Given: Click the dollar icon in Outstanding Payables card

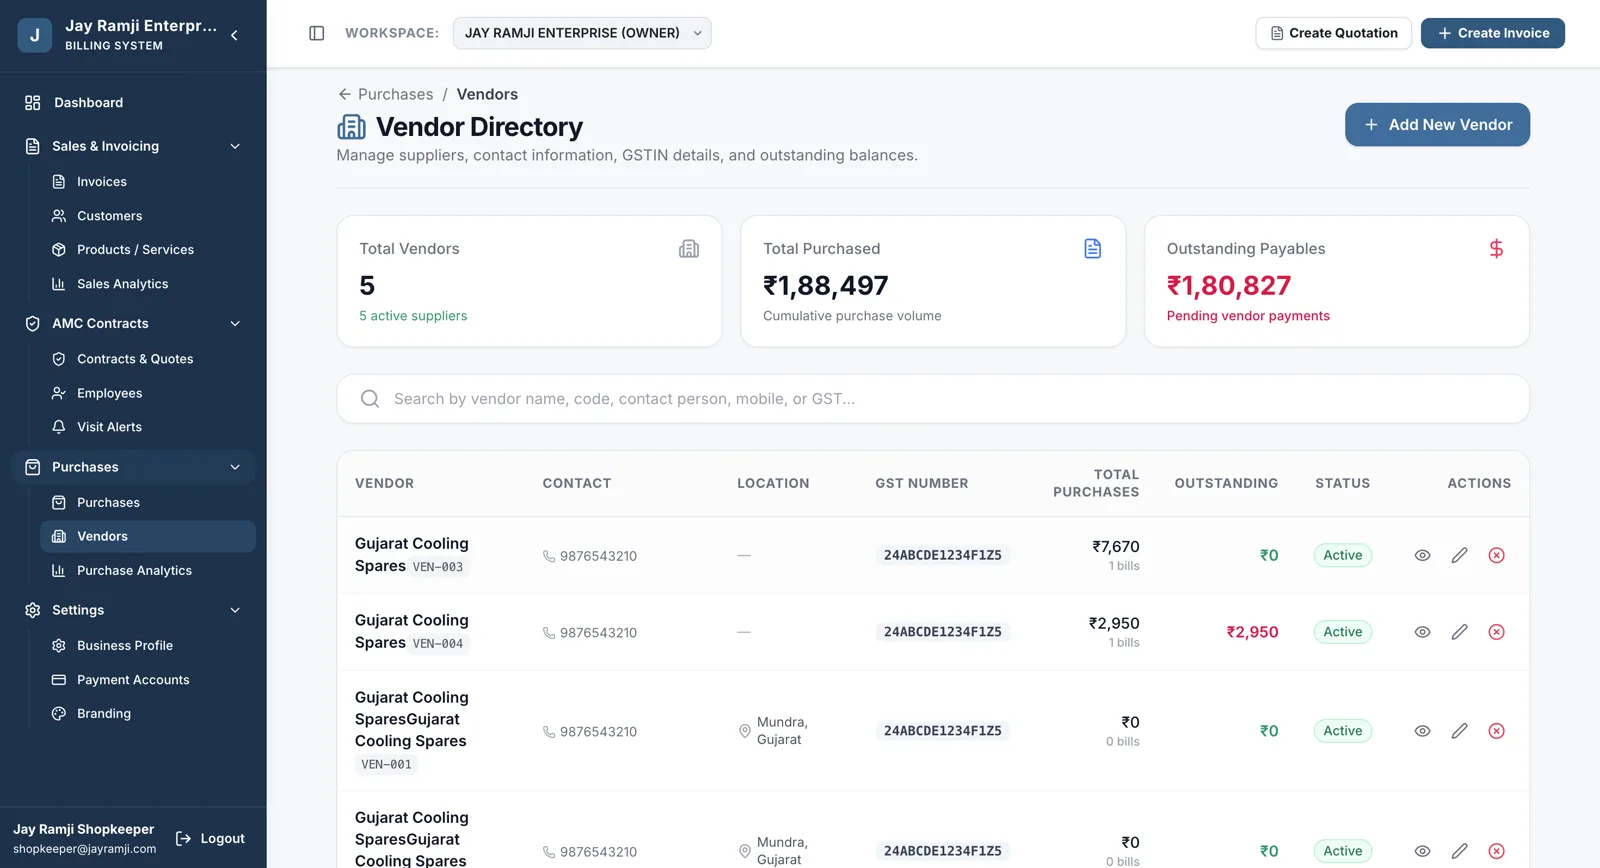Looking at the screenshot, I should (1496, 249).
